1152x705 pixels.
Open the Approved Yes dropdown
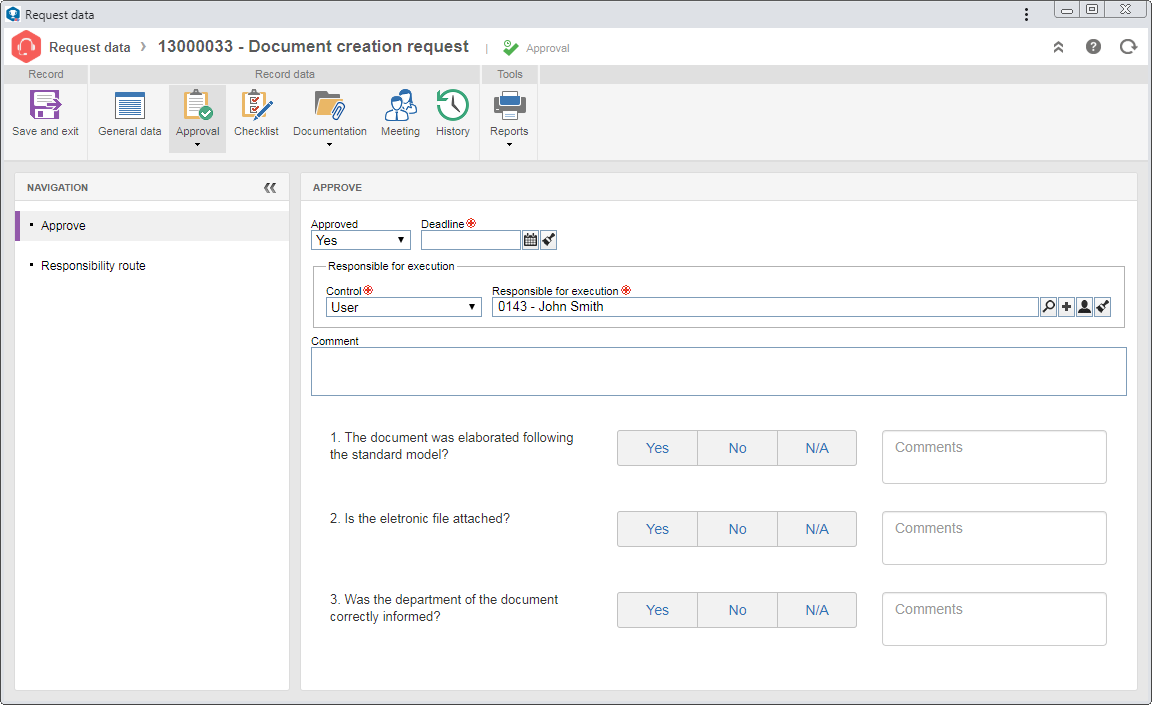pos(361,240)
